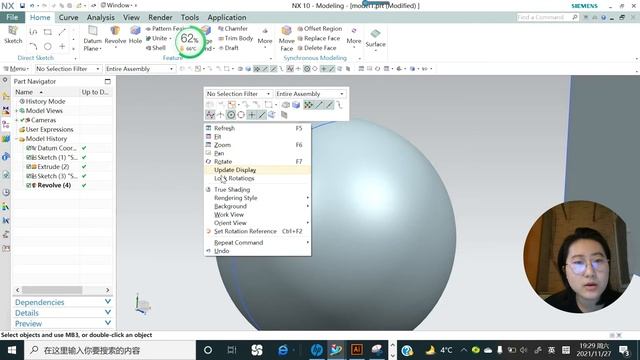This screenshot has width=640, height=360.
Task: Choose Refresh from context menu
Action: (257, 128)
